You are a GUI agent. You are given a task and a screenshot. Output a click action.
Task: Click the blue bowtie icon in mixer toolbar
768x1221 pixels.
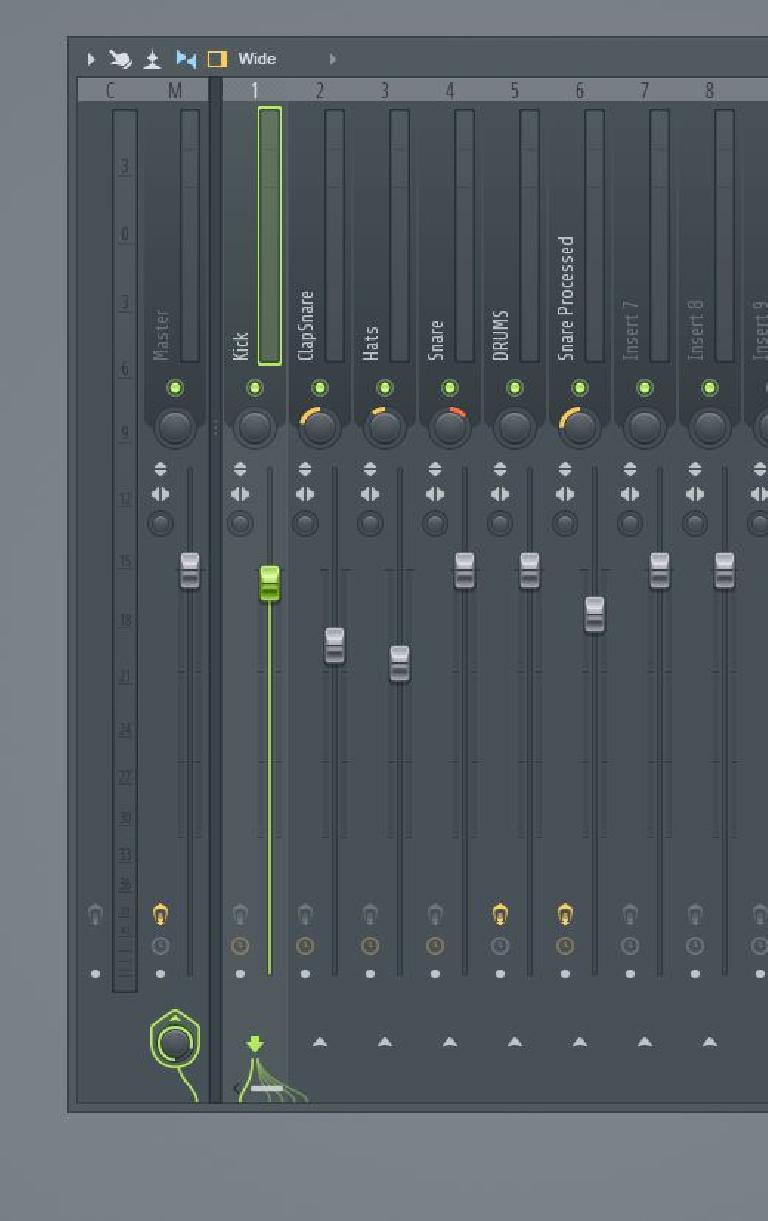(x=186, y=59)
